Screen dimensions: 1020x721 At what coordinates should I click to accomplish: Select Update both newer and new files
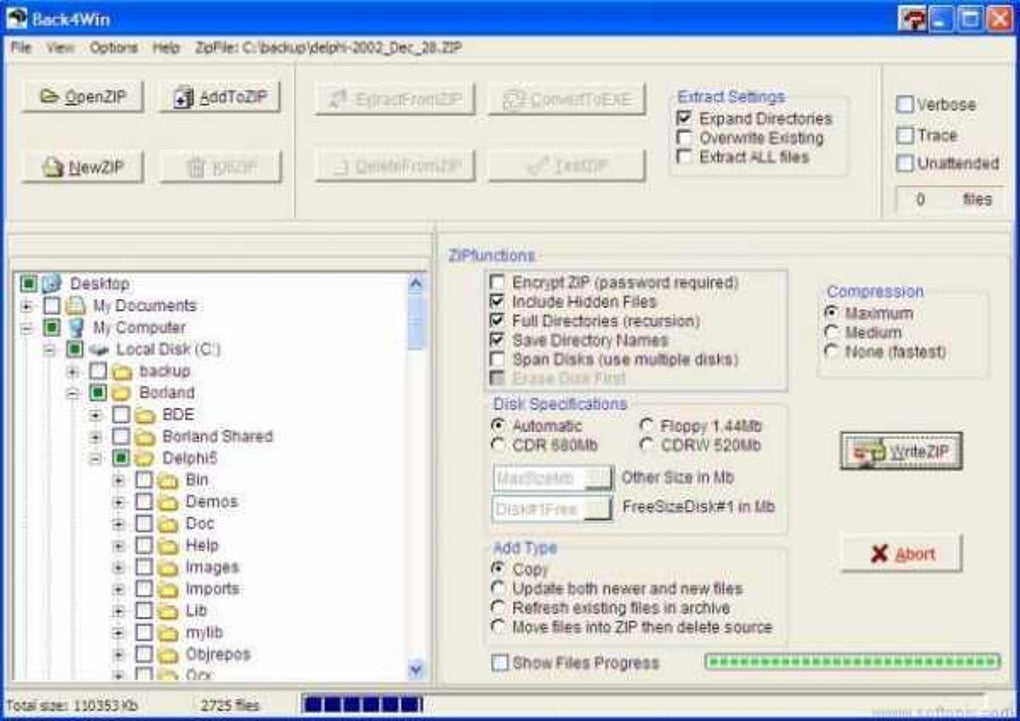pos(498,588)
